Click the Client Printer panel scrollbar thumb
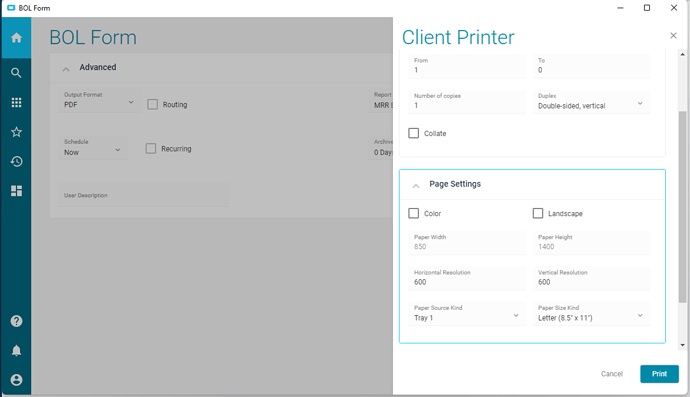 [682, 207]
